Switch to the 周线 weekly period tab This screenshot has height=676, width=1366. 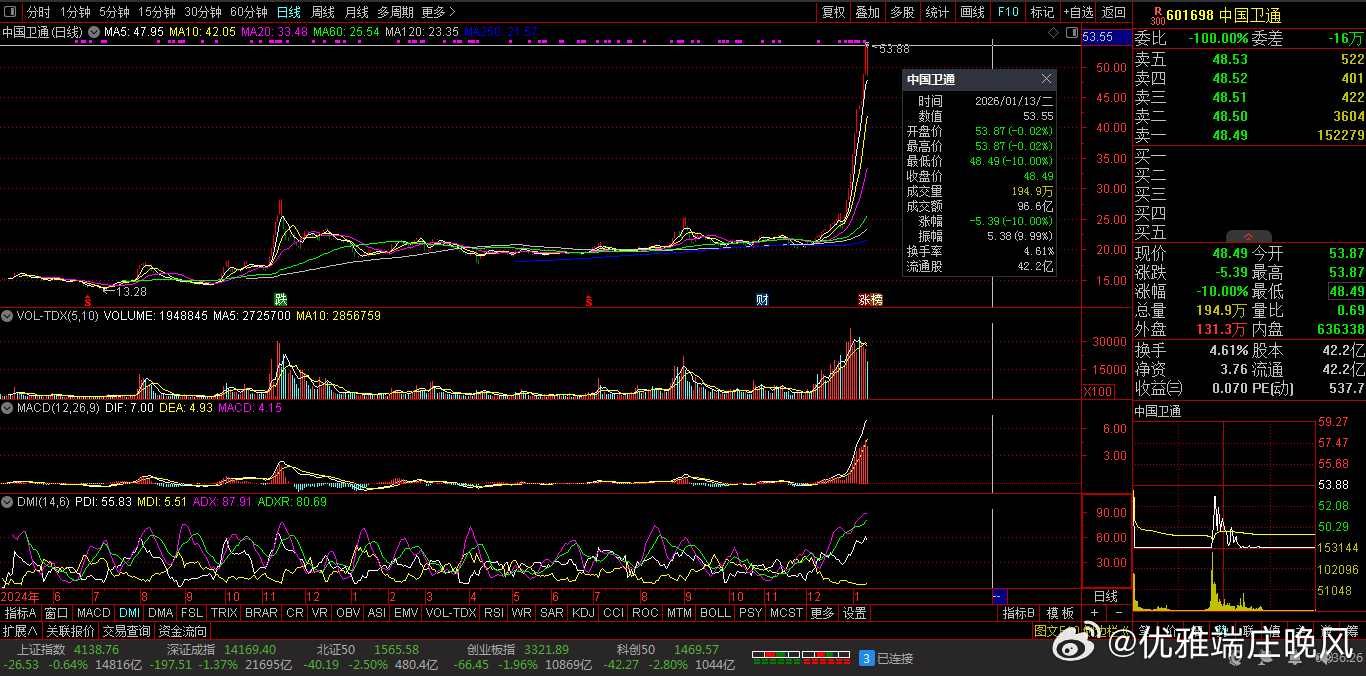[x=322, y=12]
